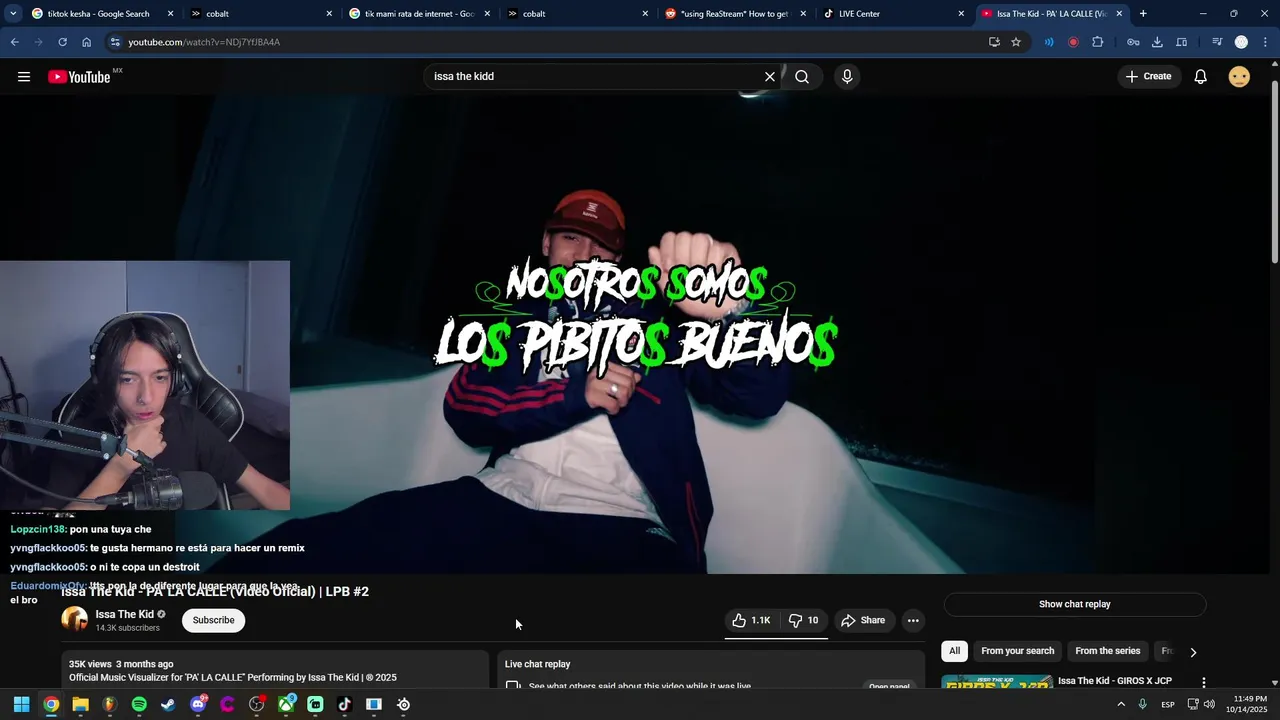Open media controls icon in toolbar
The height and width of the screenshot is (720, 1280).
pos(1217,42)
